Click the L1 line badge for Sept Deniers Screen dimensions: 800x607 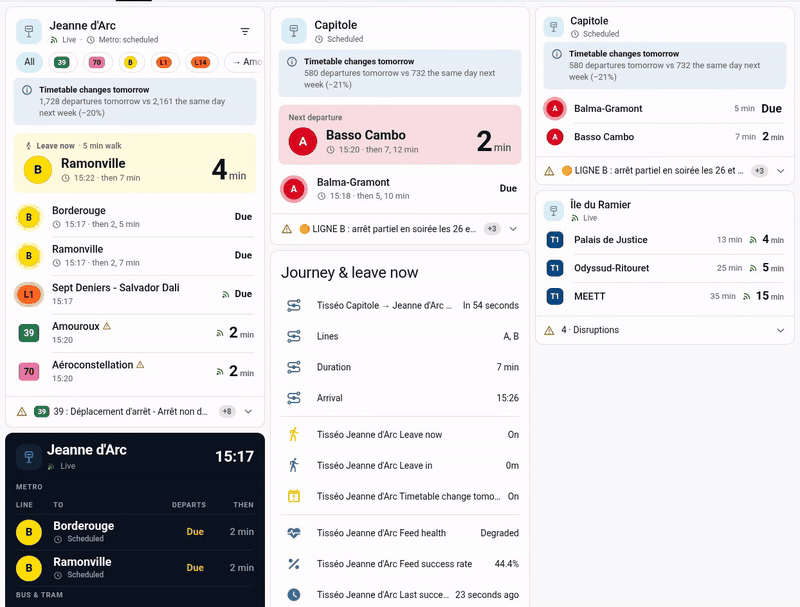(x=29, y=294)
